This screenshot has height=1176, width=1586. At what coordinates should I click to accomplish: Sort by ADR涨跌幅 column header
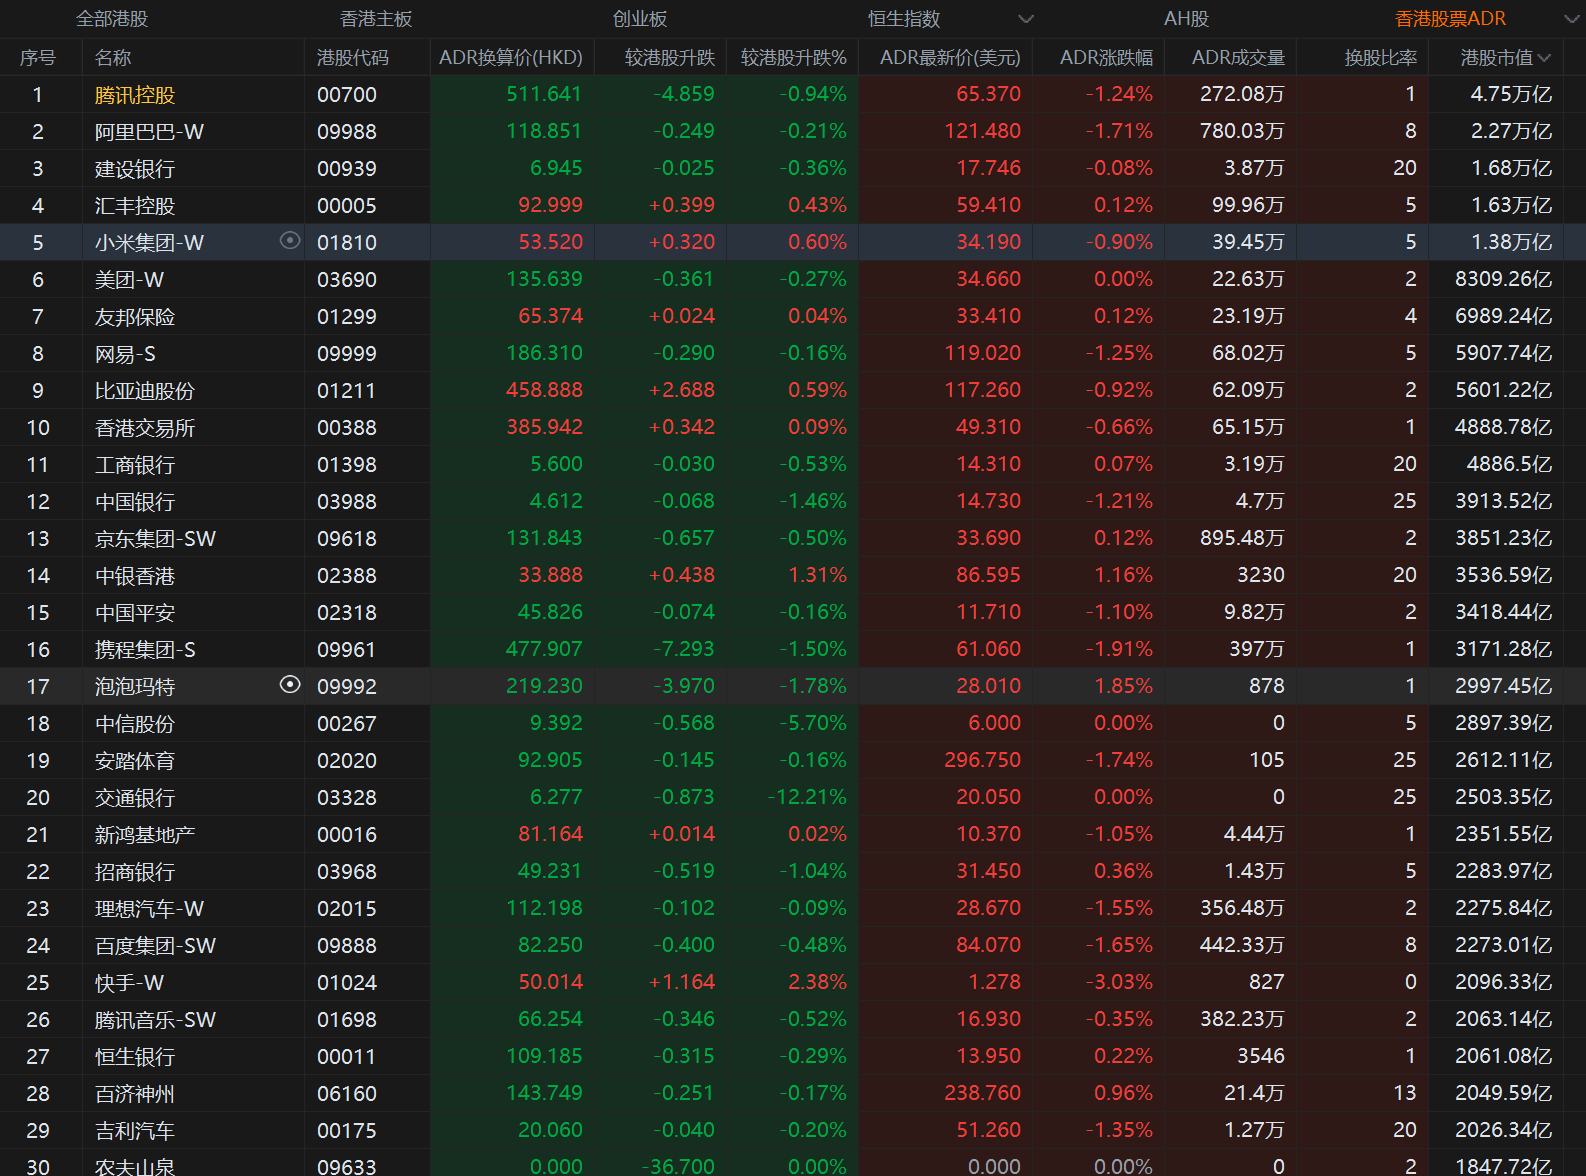tap(1106, 58)
